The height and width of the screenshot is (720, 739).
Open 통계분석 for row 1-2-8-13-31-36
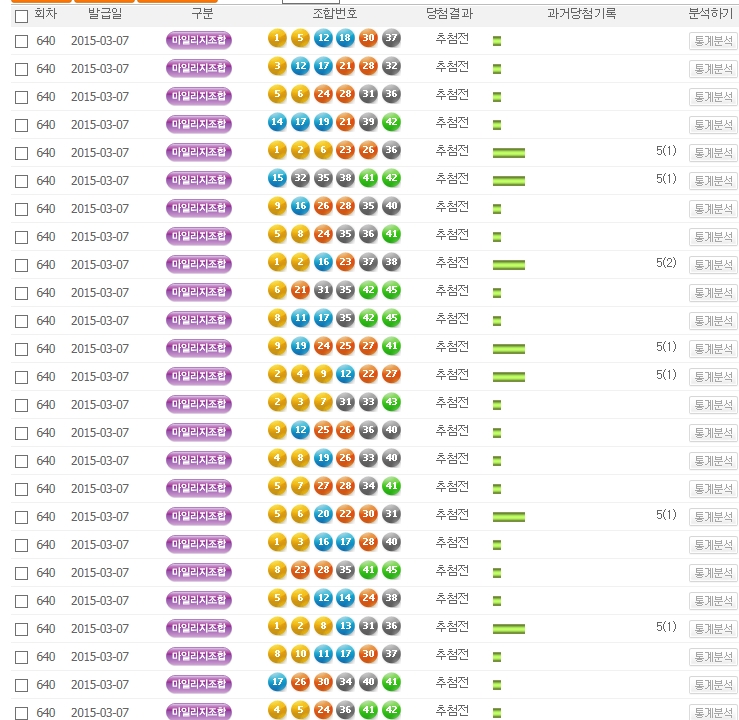coord(712,629)
